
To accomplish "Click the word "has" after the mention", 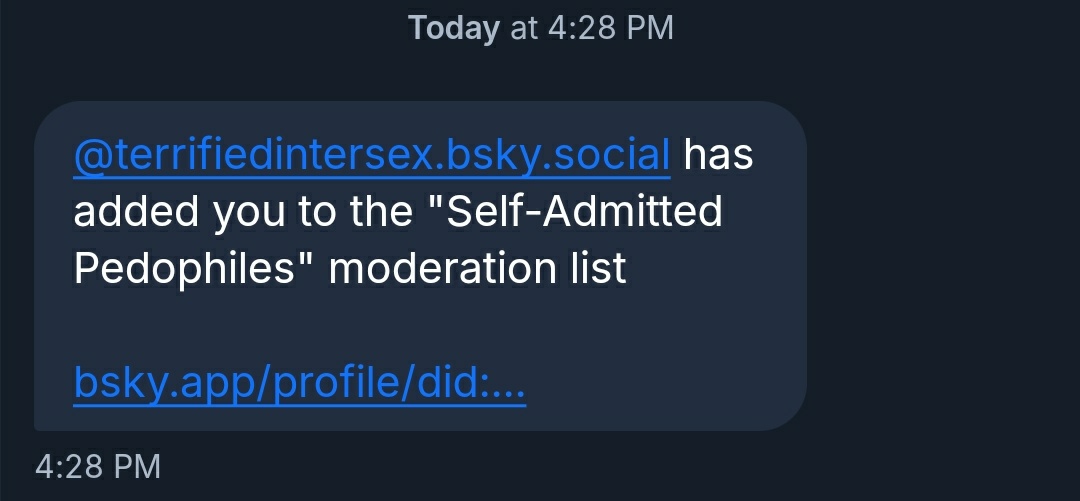I will pos(718,155).
